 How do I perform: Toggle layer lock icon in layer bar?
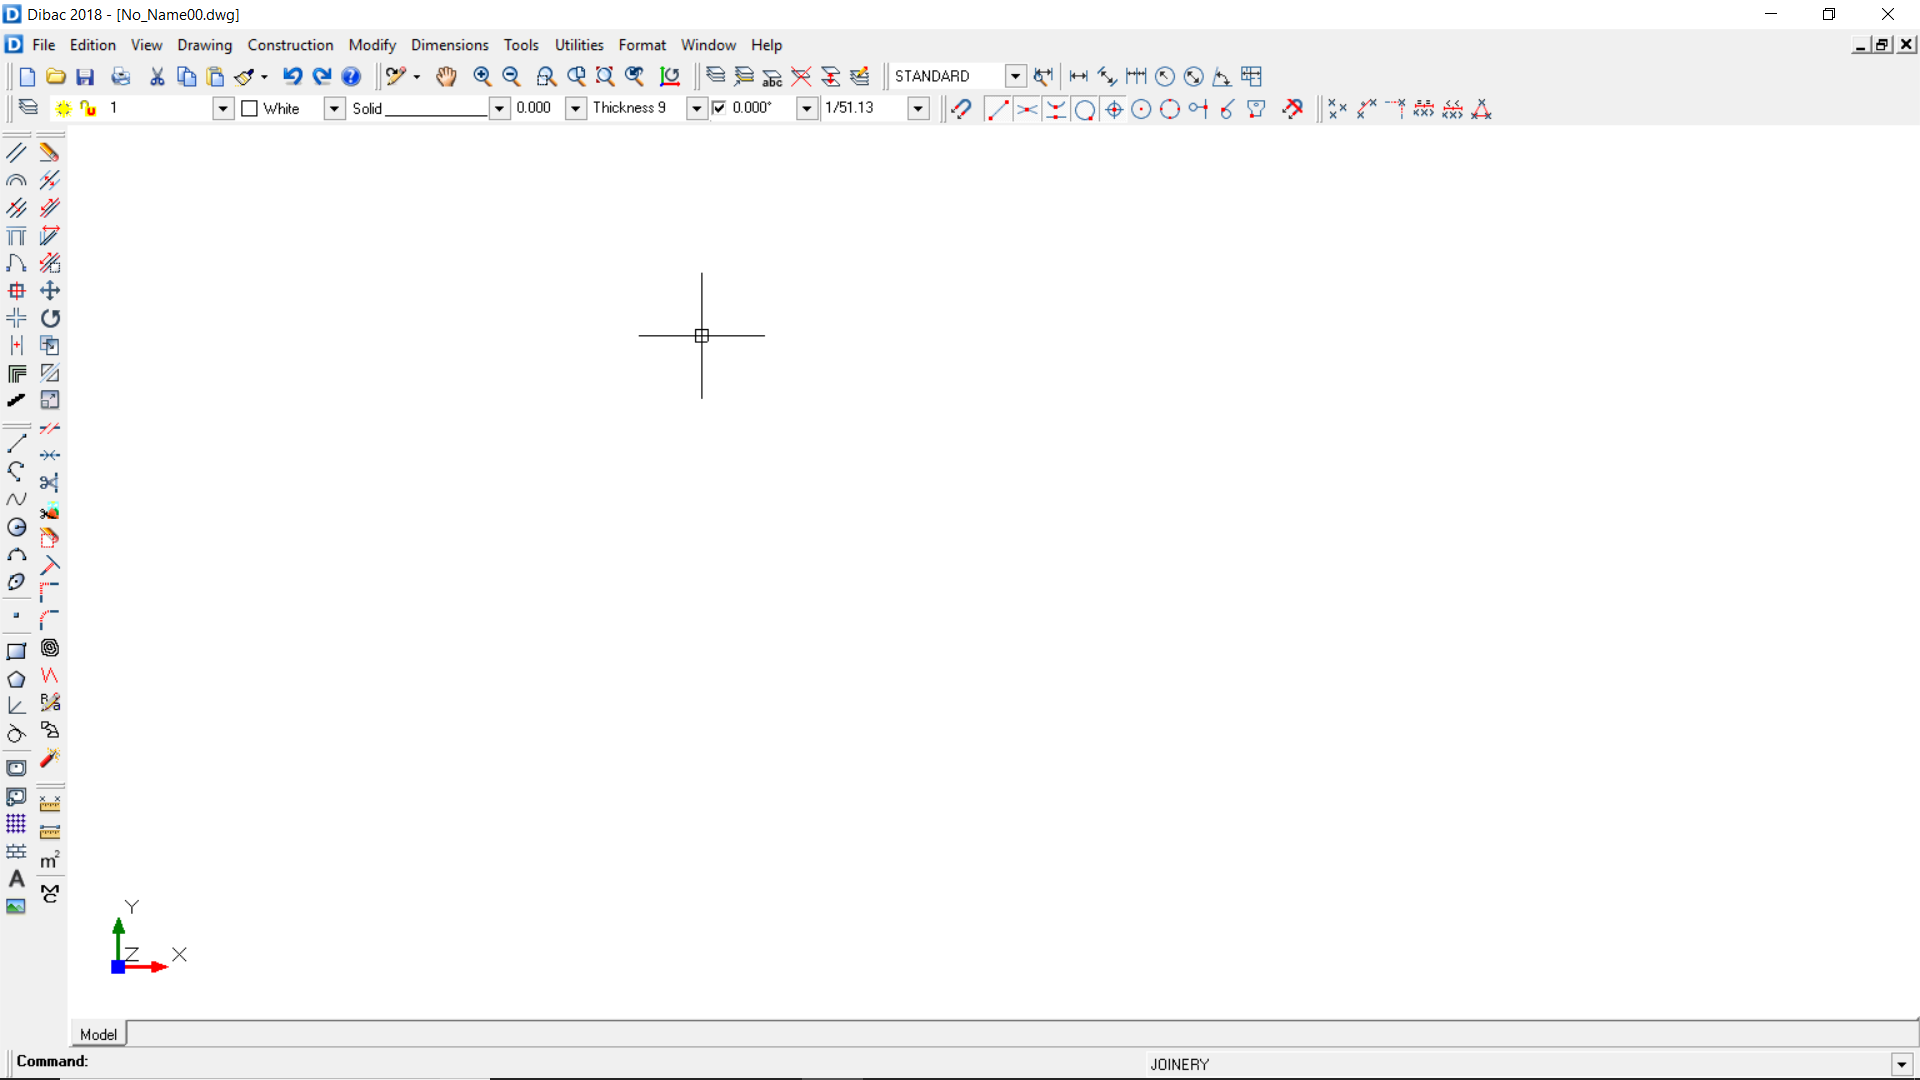89,108
